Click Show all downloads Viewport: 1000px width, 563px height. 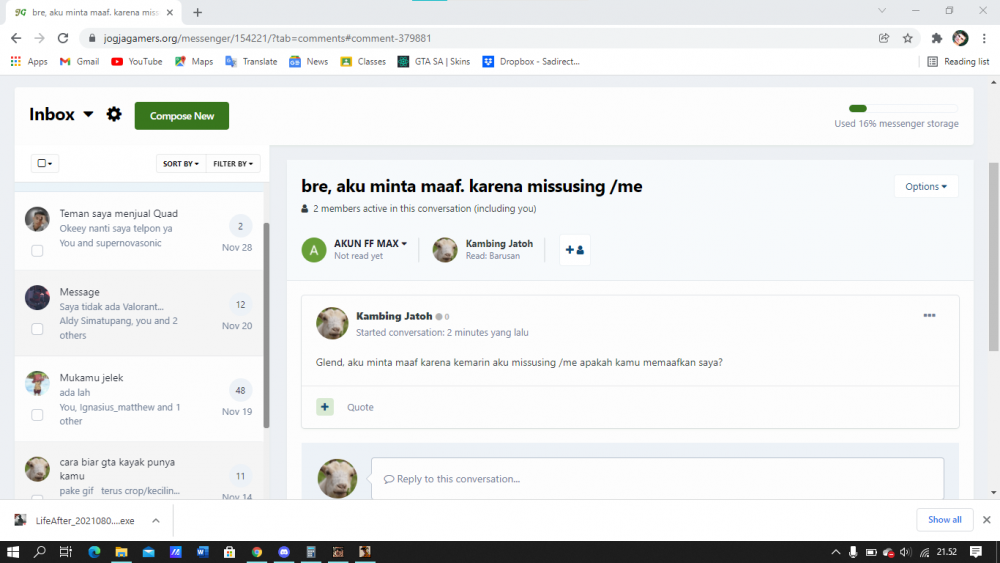[x=945, y=520]
